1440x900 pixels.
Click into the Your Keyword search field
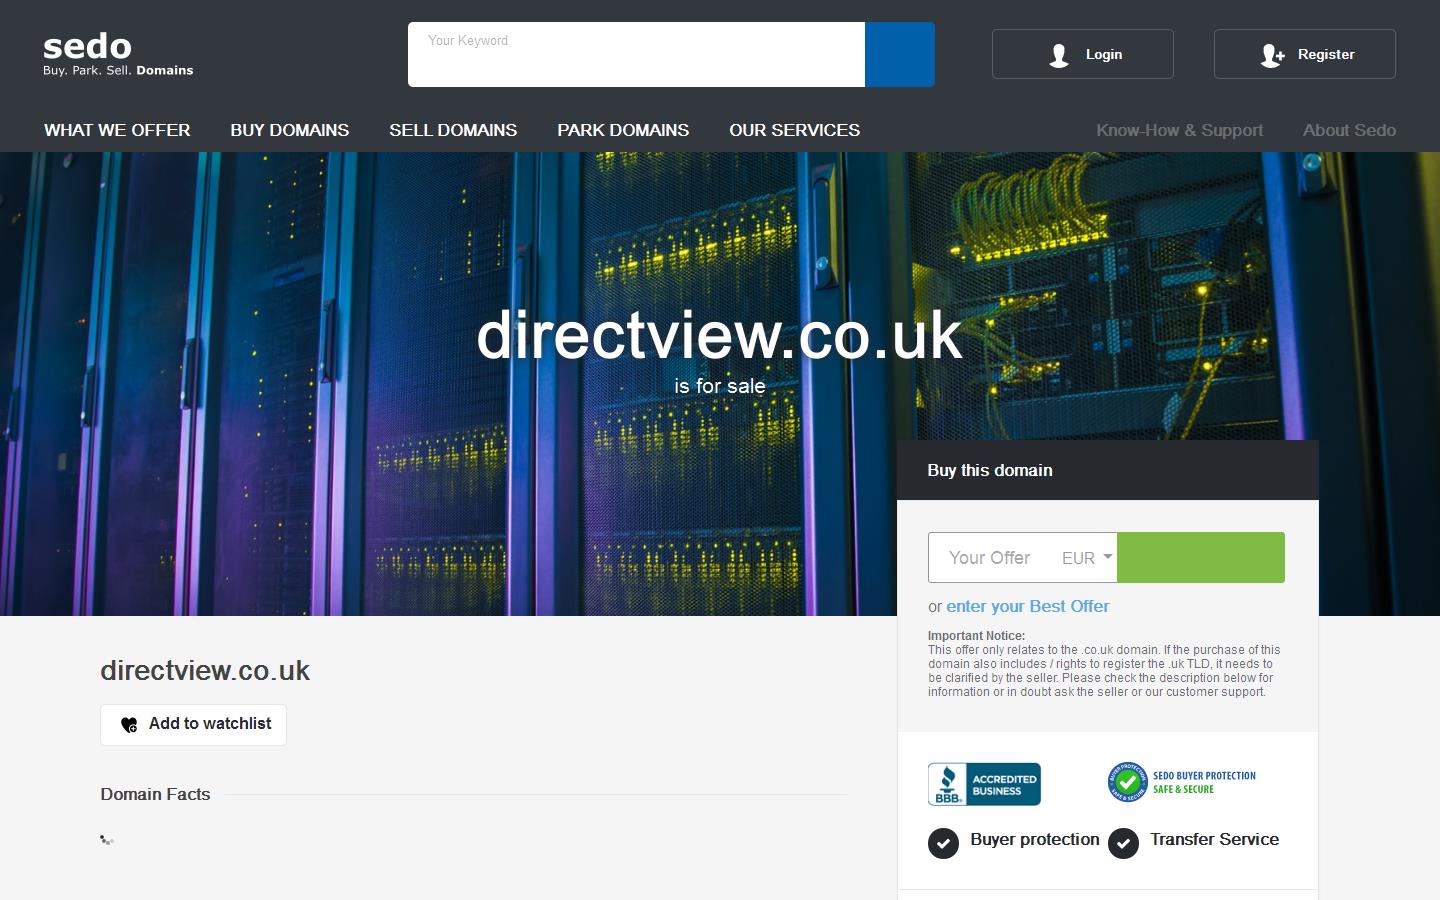coord(636,55)
